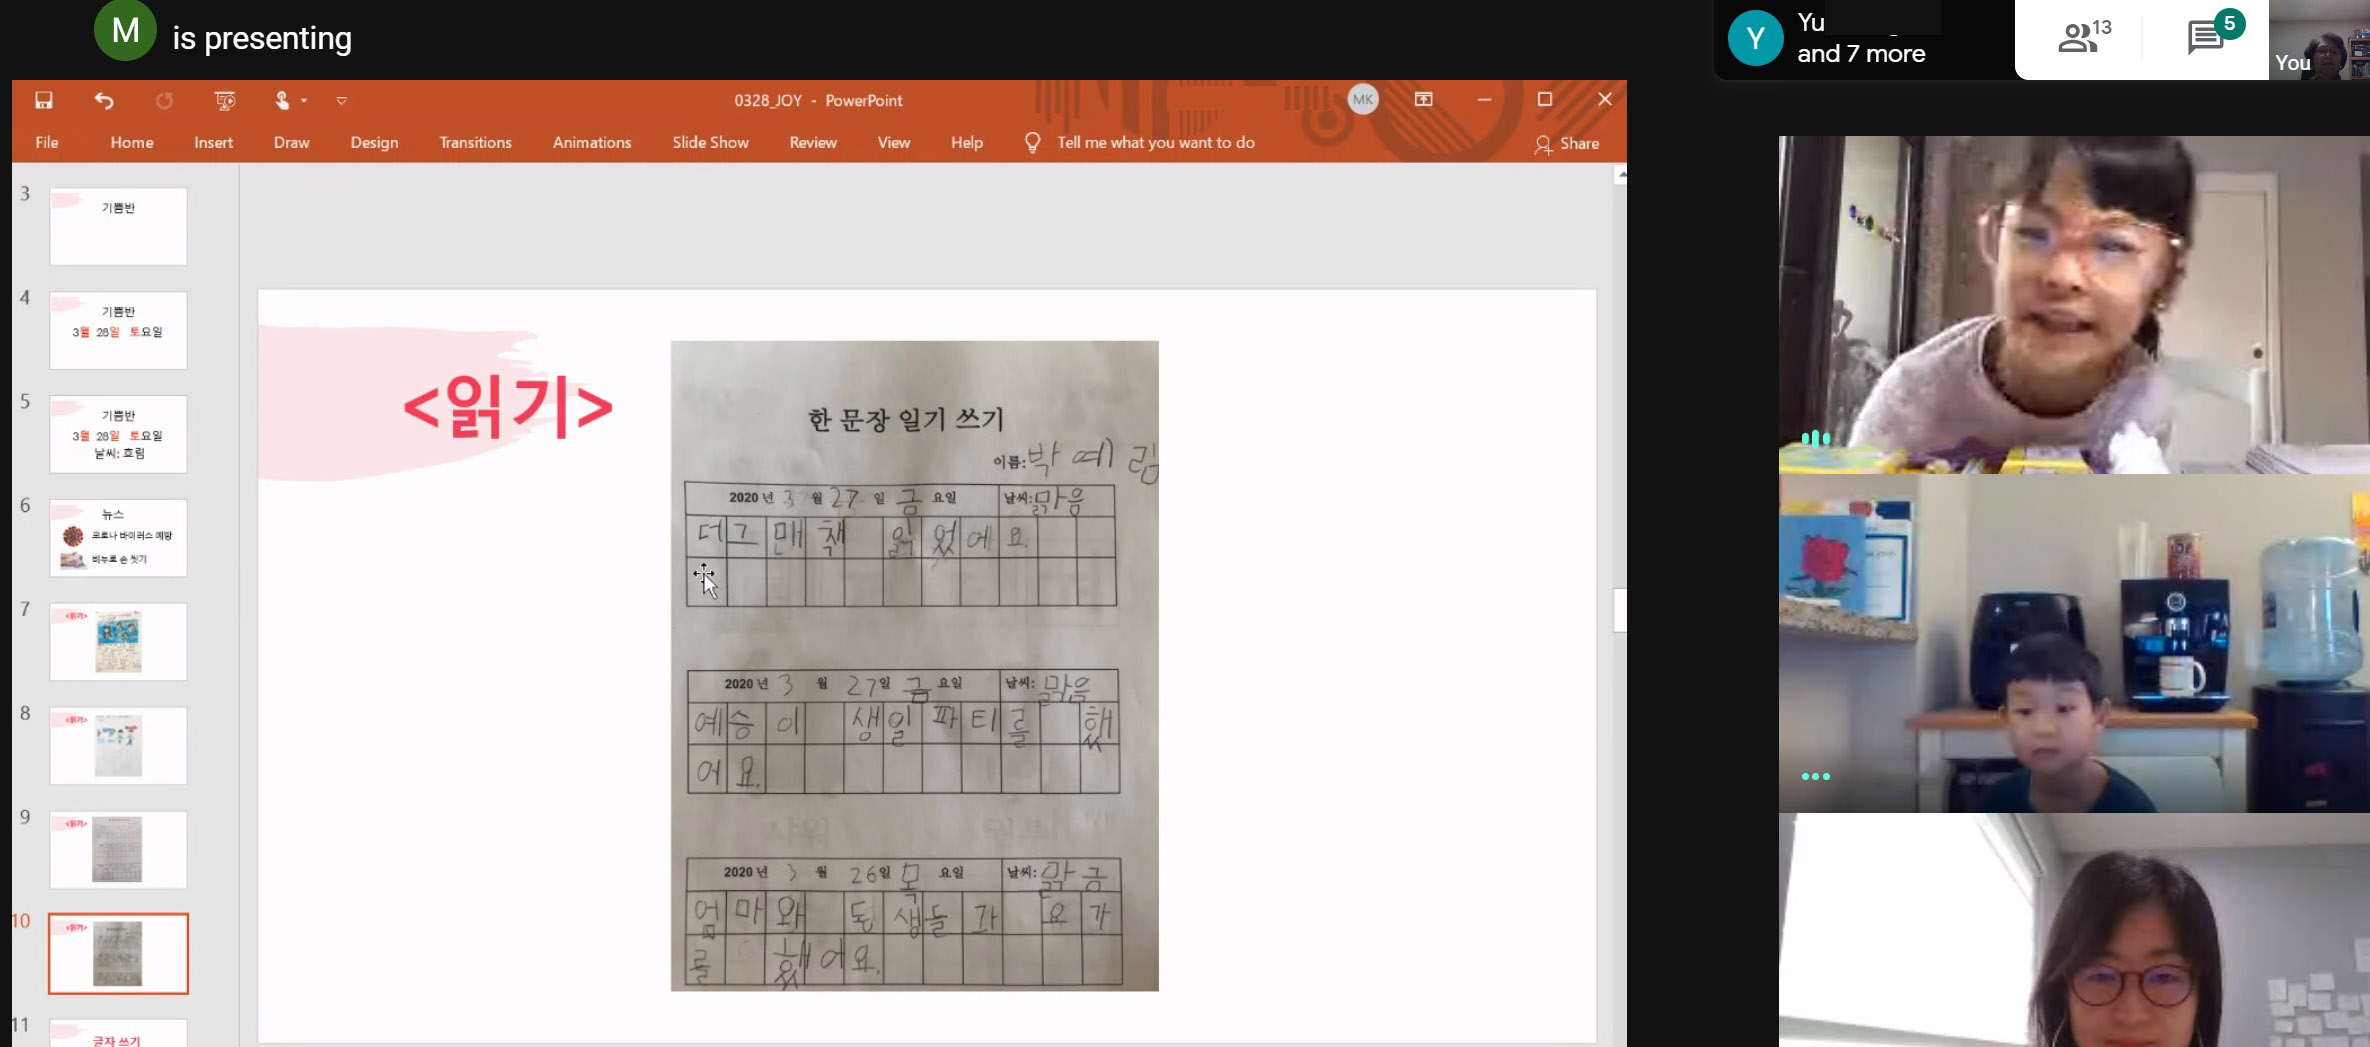2370x1047 pixels.
Task: Open Ribbon Display Options button
Action: point(1423,99)
